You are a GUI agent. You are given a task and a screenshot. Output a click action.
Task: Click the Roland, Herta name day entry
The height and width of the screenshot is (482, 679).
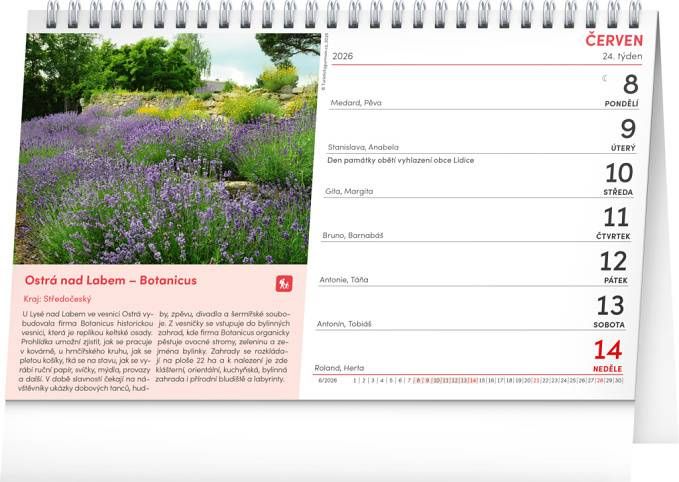[340, 367]
